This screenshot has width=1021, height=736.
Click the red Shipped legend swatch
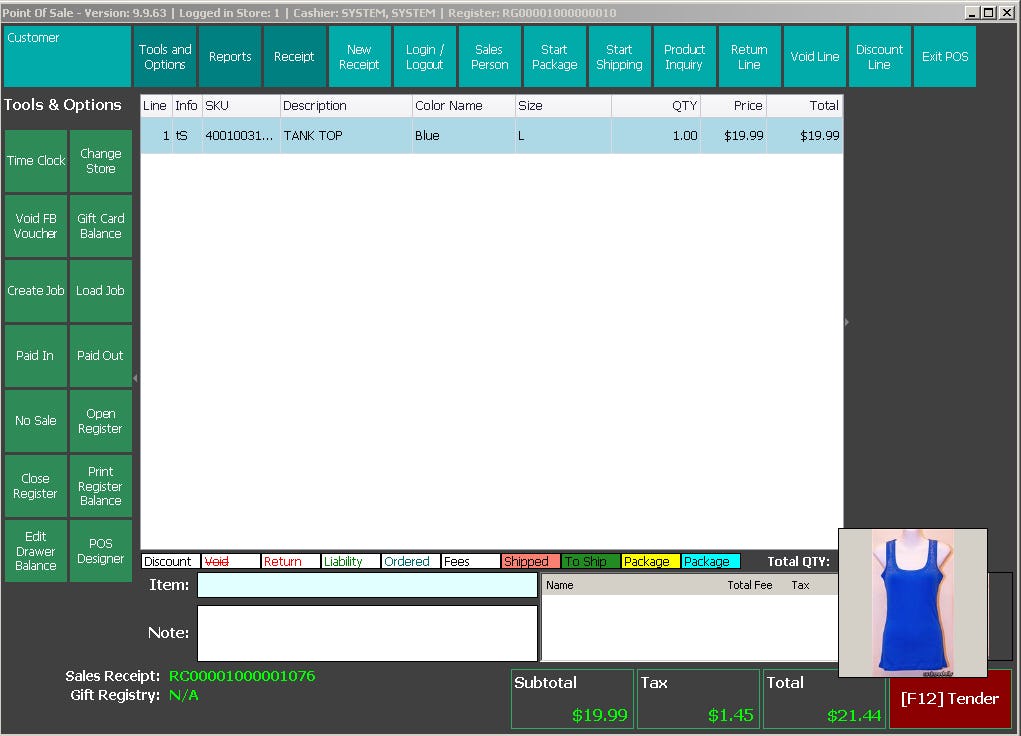531,561
